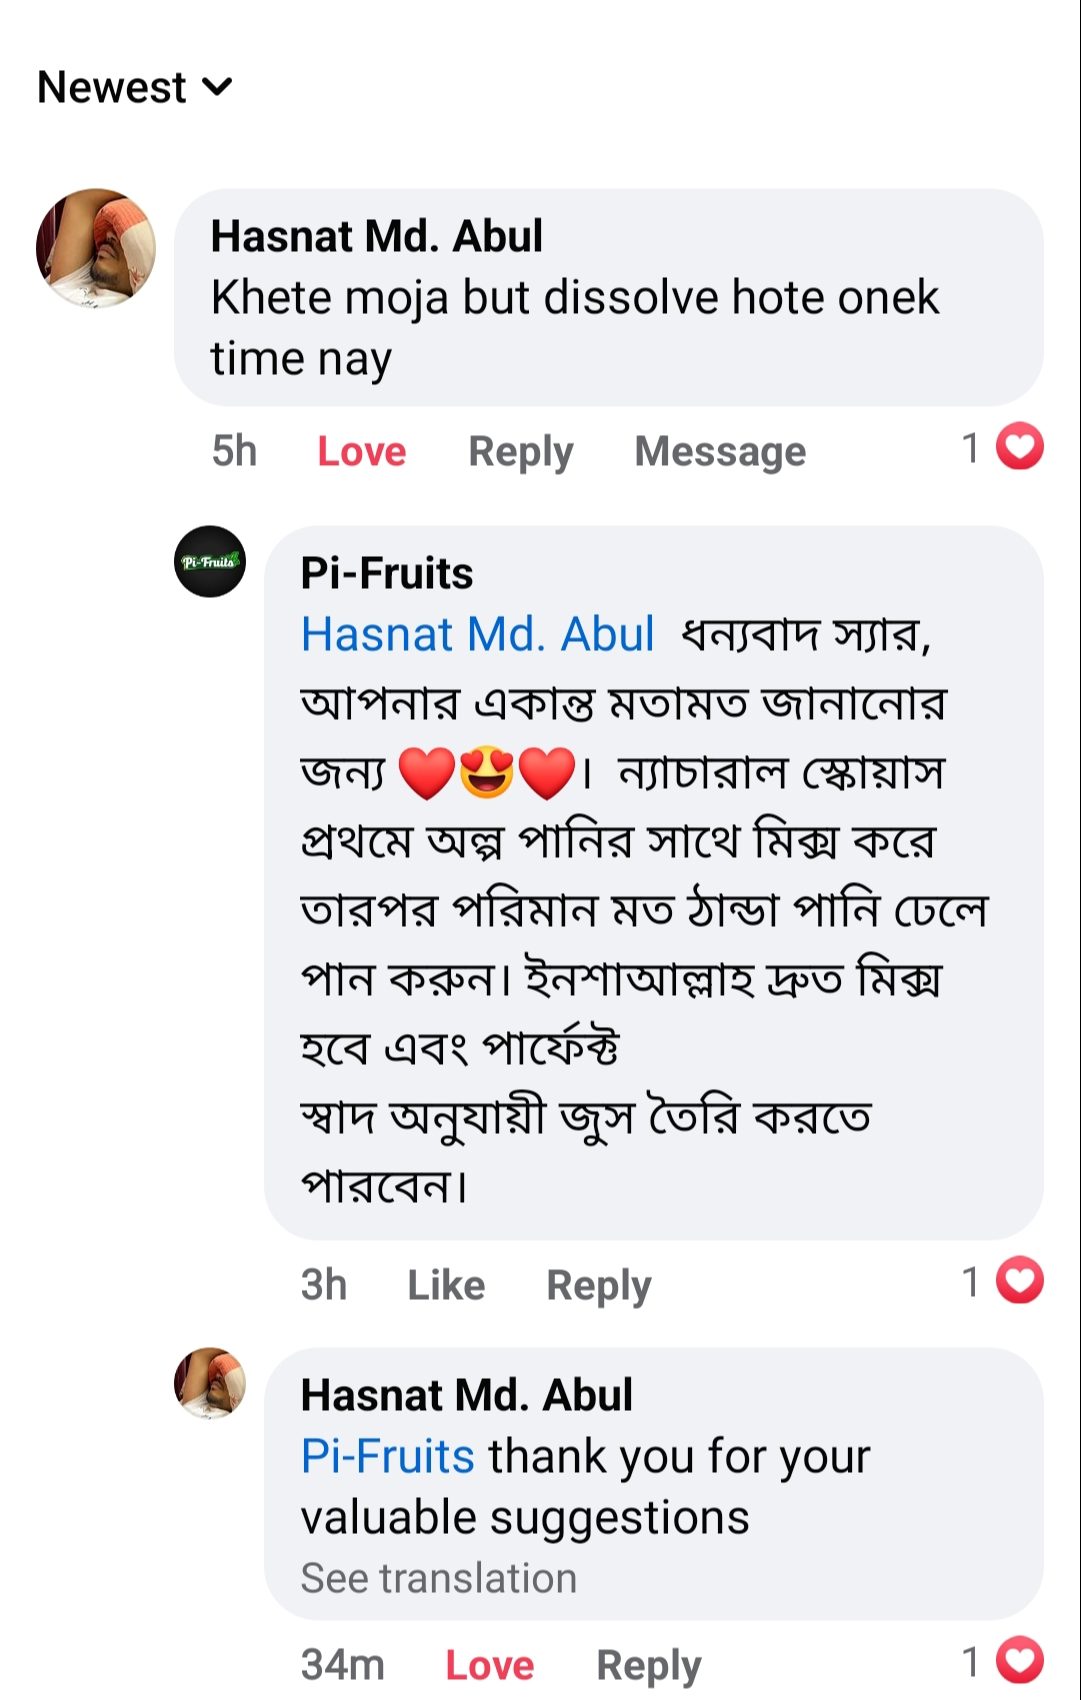Image resolution: width=1081 pixels, height=1700 pixels.
Task: Toggle Love on the first comment
Action: [x=361, y=452]
